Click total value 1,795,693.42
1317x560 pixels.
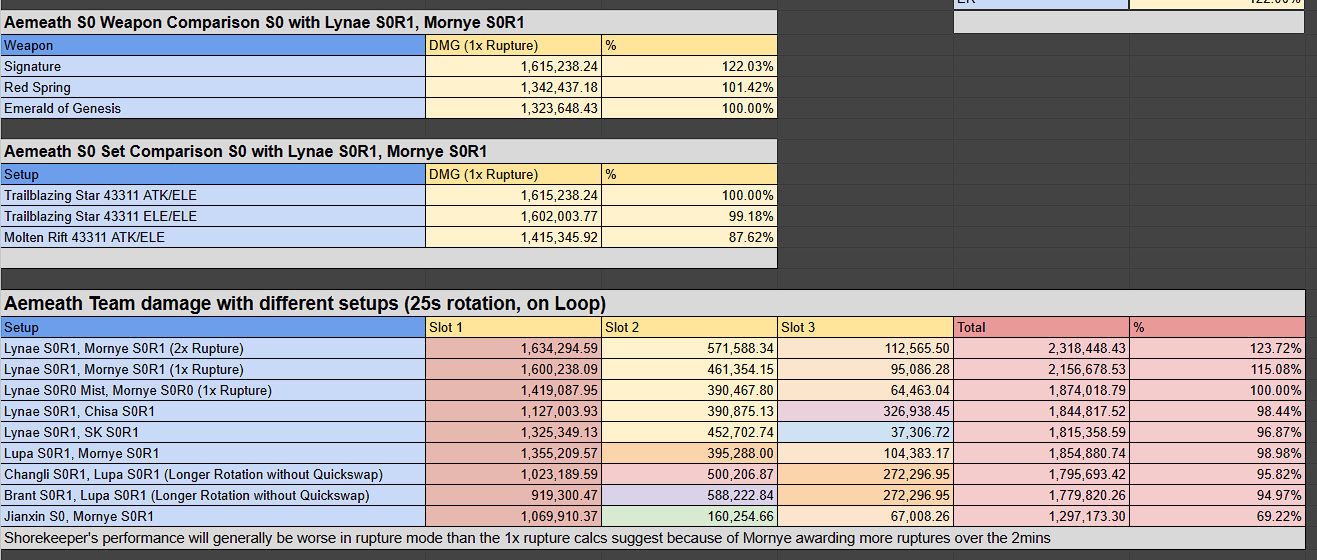pyautogui.click(x=1042, y=474)
